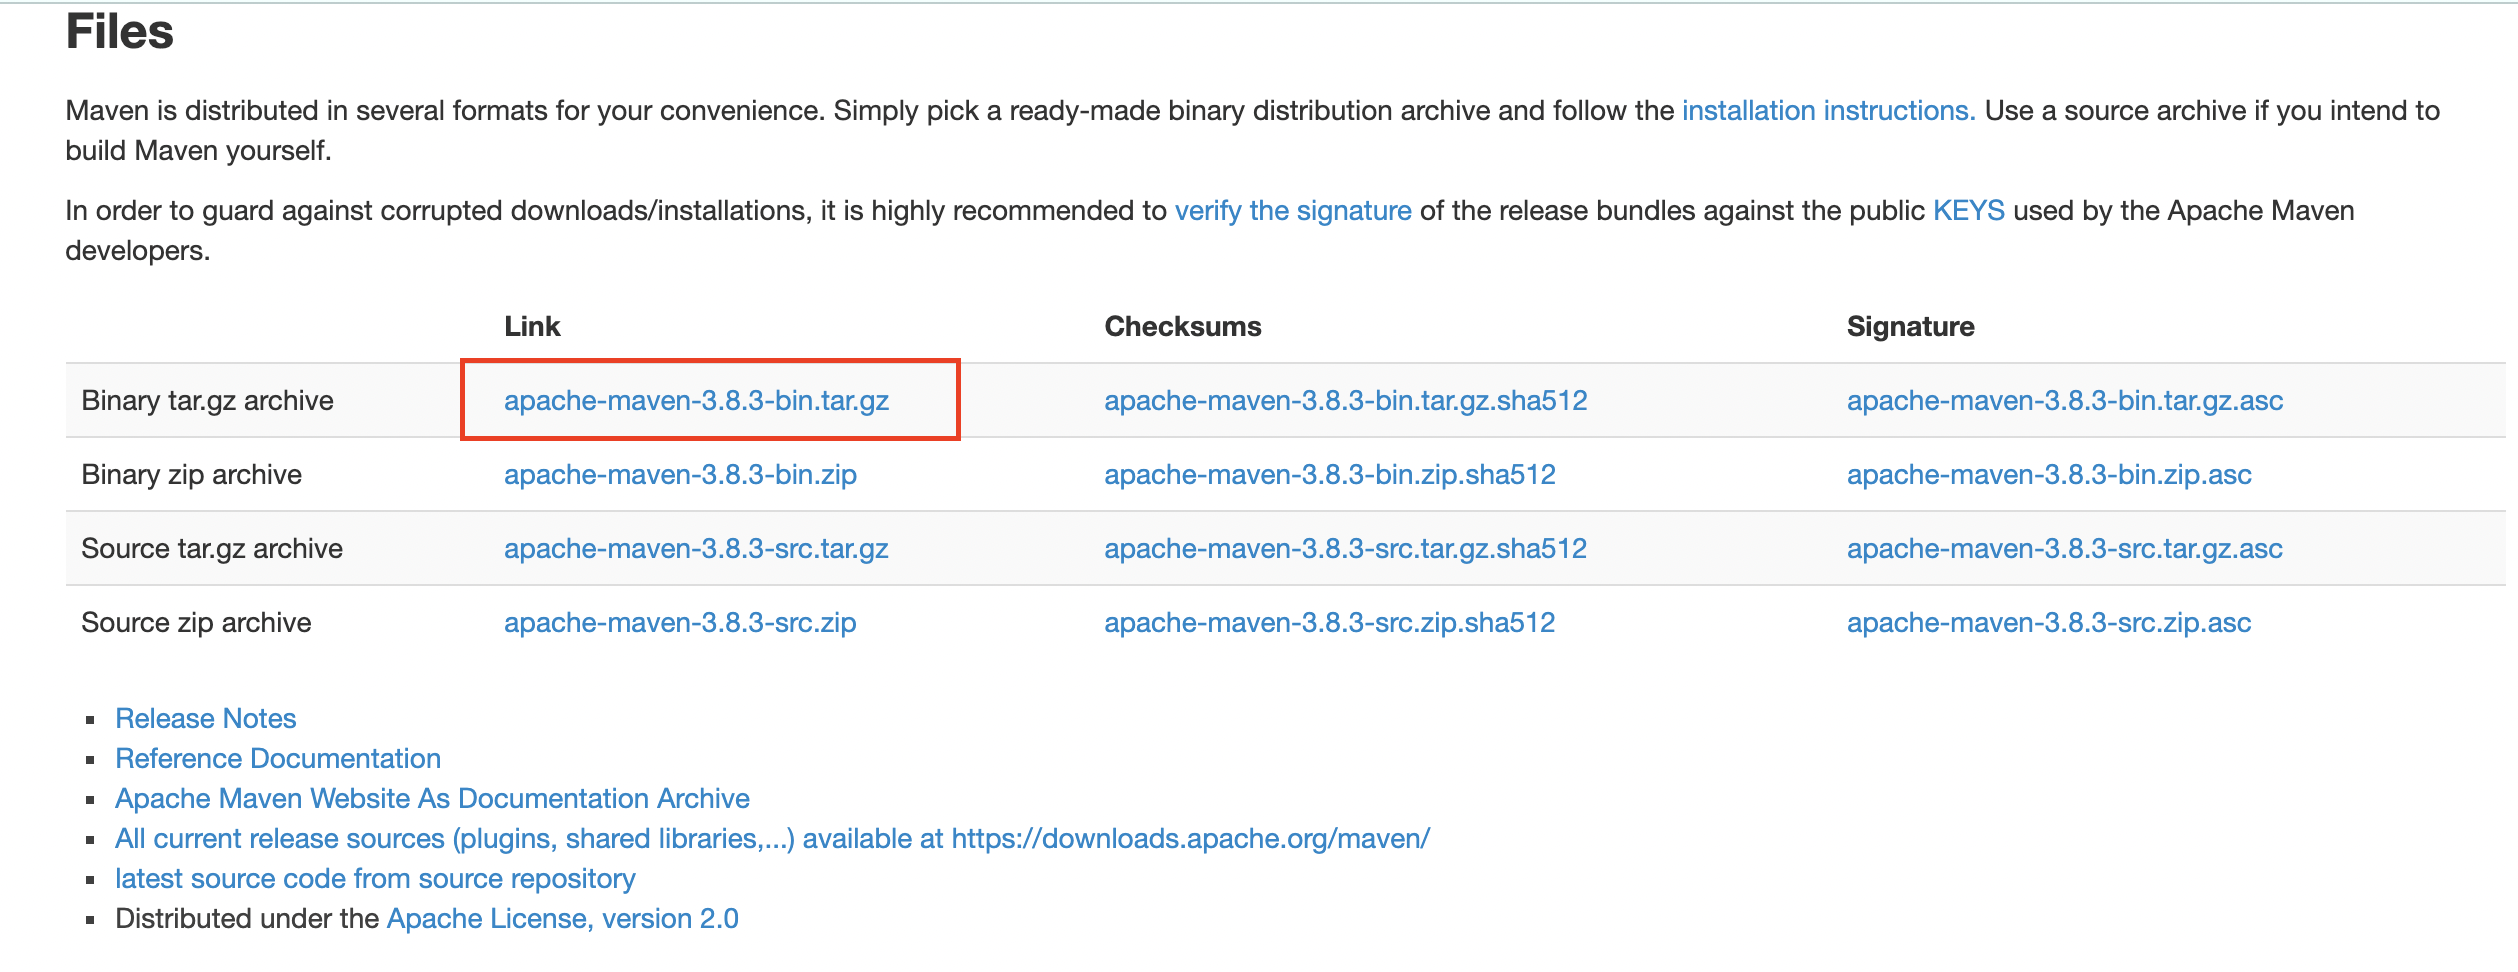Go to Reference Documentation
This screenshot has height=972, width=2518.
point(278,759)
